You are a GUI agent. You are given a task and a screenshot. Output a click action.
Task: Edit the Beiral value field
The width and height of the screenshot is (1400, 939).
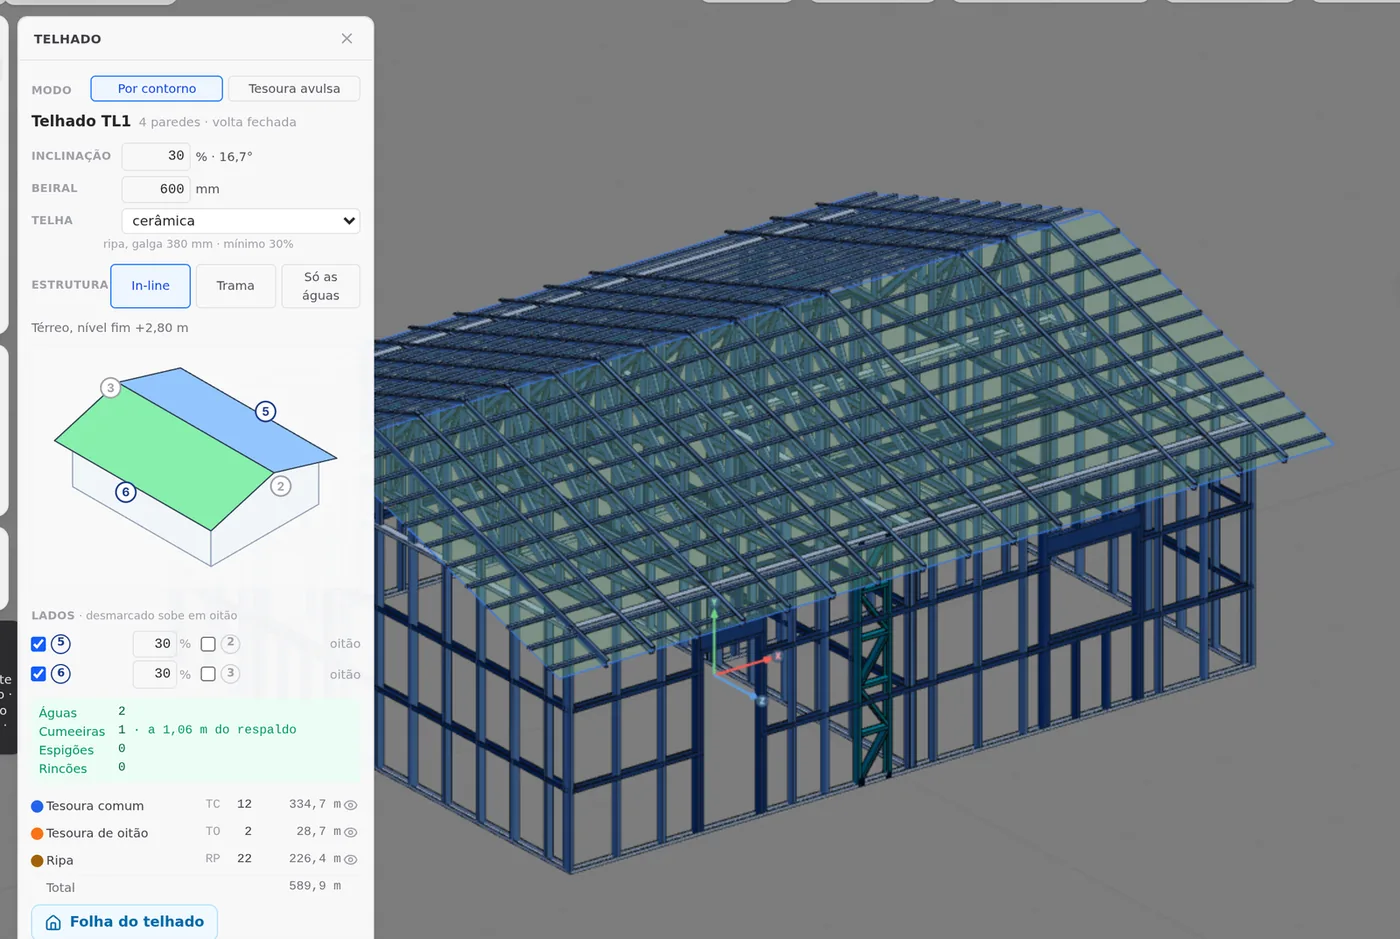(x=156, y=189)
